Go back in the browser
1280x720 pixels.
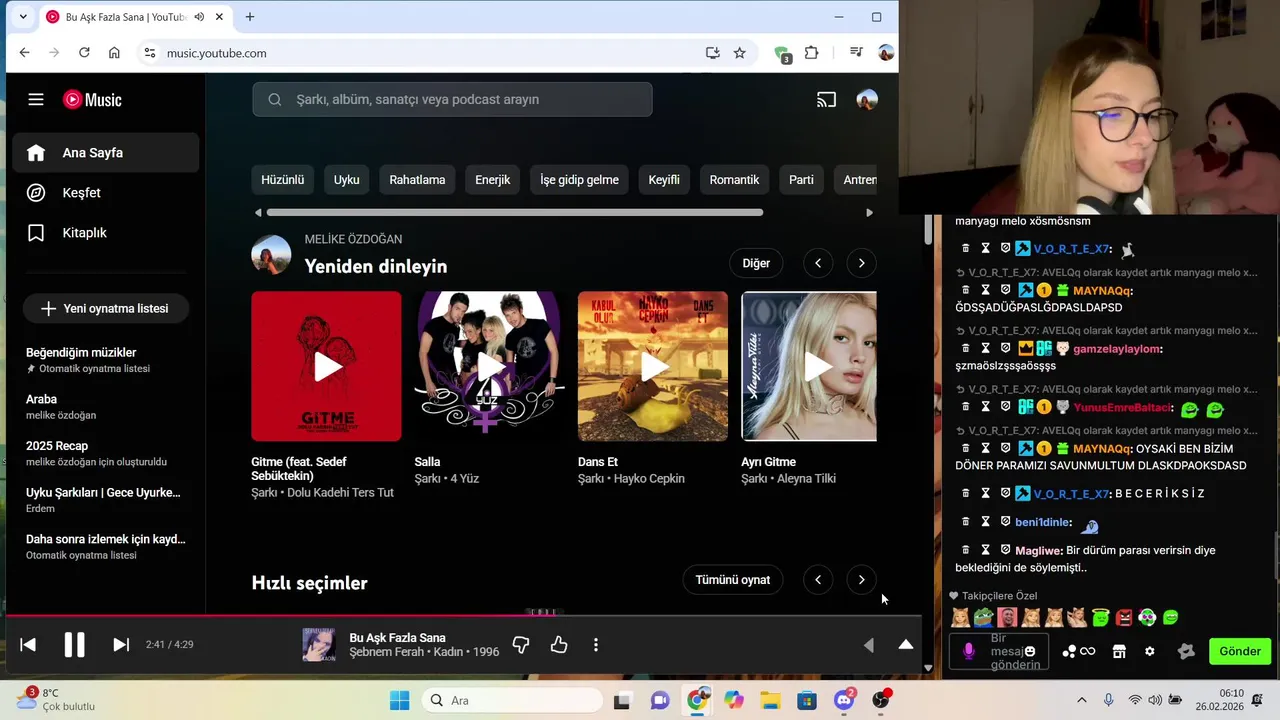point(24,53)
